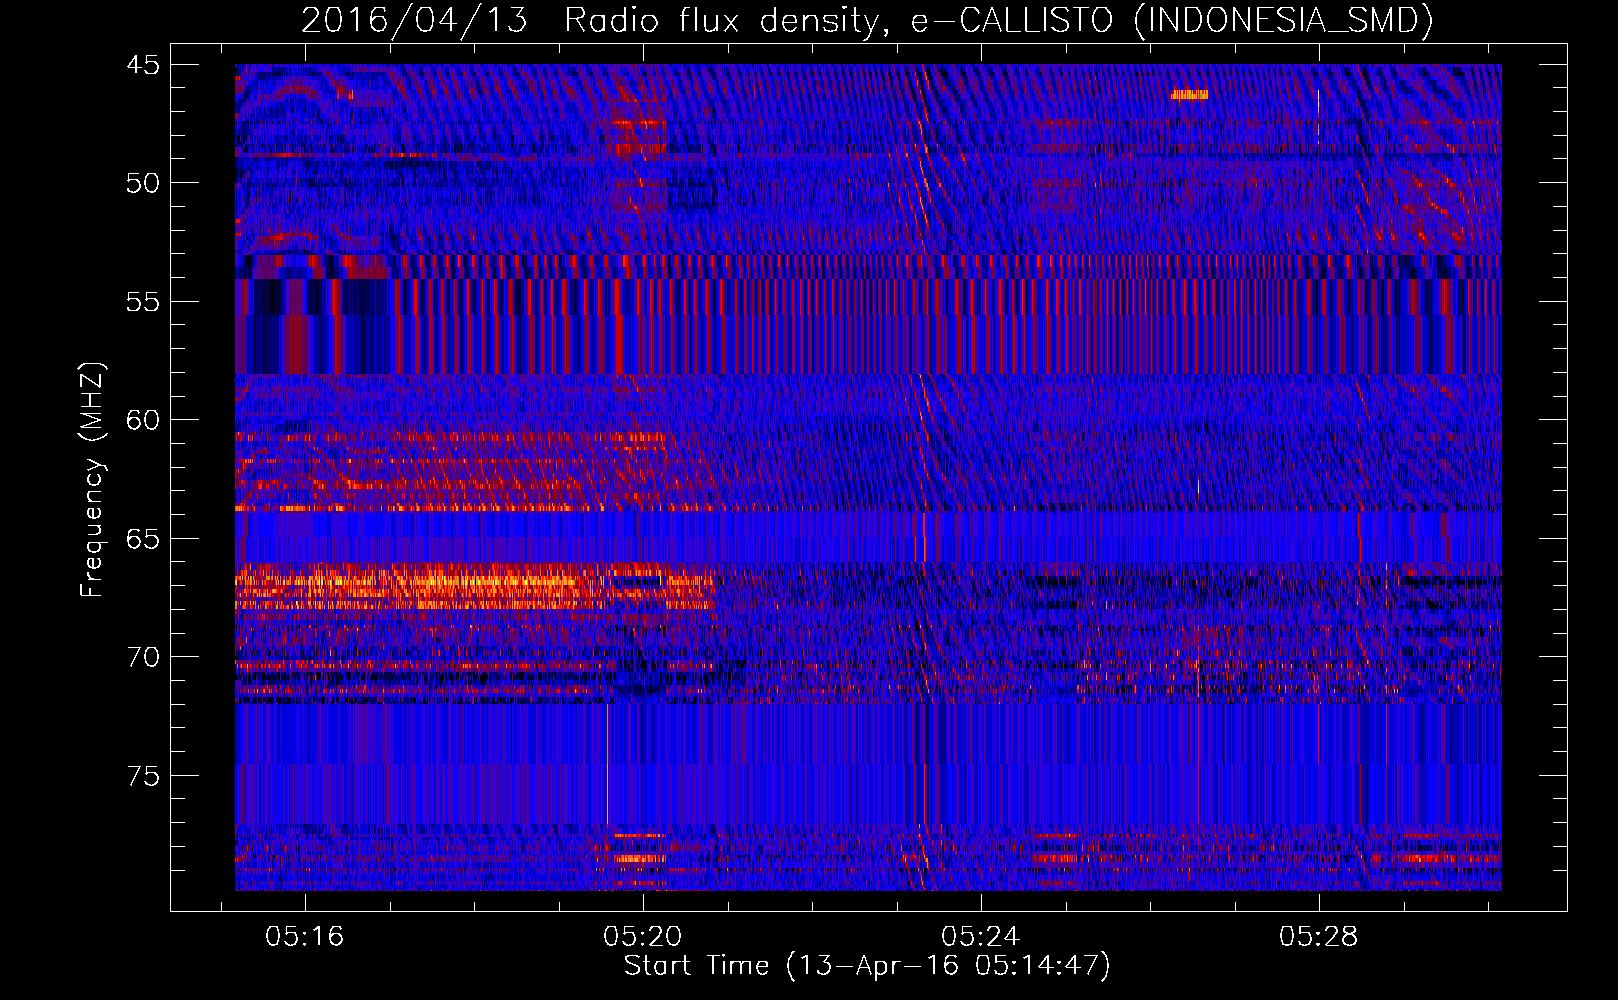
Task: Click the 05:24 time tick label
Action: 980,937
